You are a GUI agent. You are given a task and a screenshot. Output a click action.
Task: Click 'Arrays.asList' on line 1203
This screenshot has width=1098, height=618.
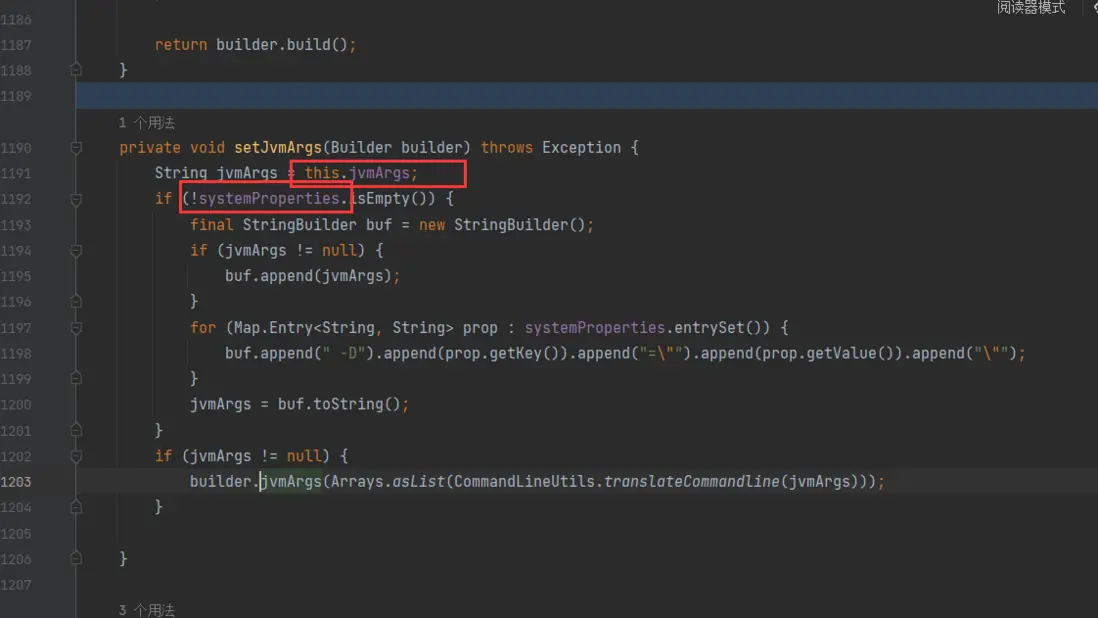[387, 482]
